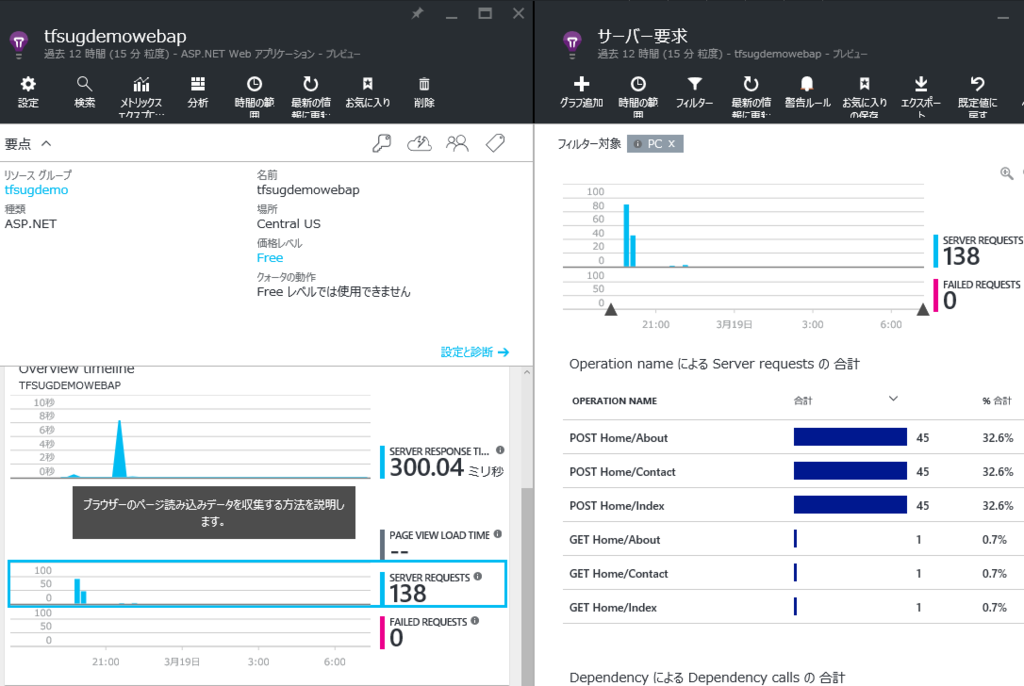Show info for Server Response Time

(500, 450)
